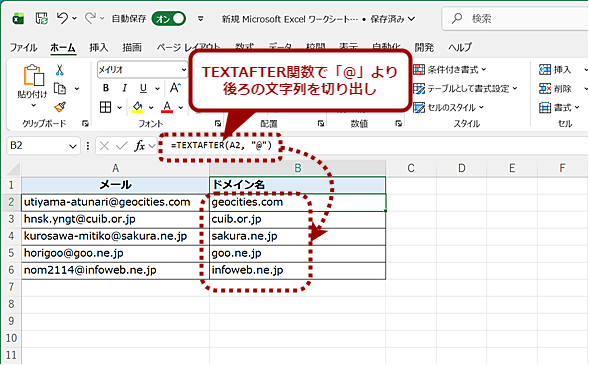This screenshot has width=589, height=365.
Task: Toggle the 自動保存 switch off
Action: click(x=169, y=18)
